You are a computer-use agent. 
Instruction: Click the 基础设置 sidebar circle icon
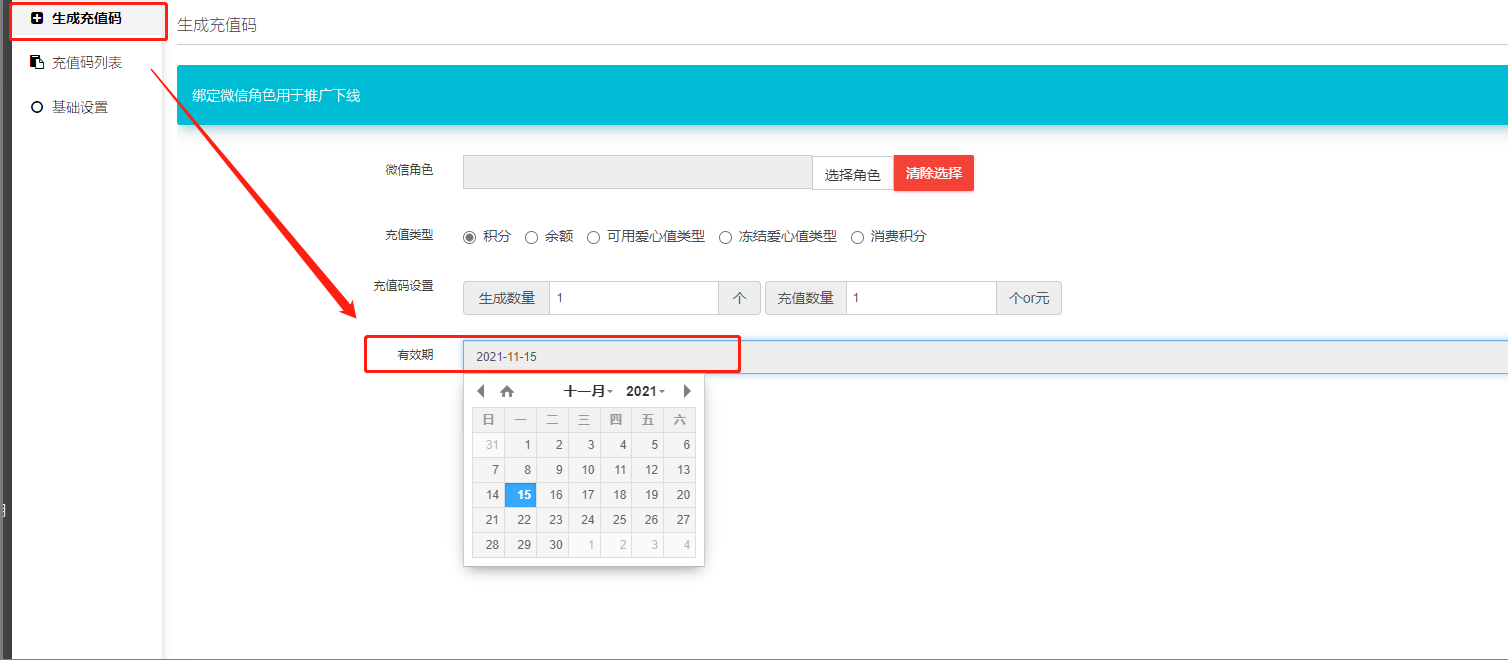click(x=37, y=107)
